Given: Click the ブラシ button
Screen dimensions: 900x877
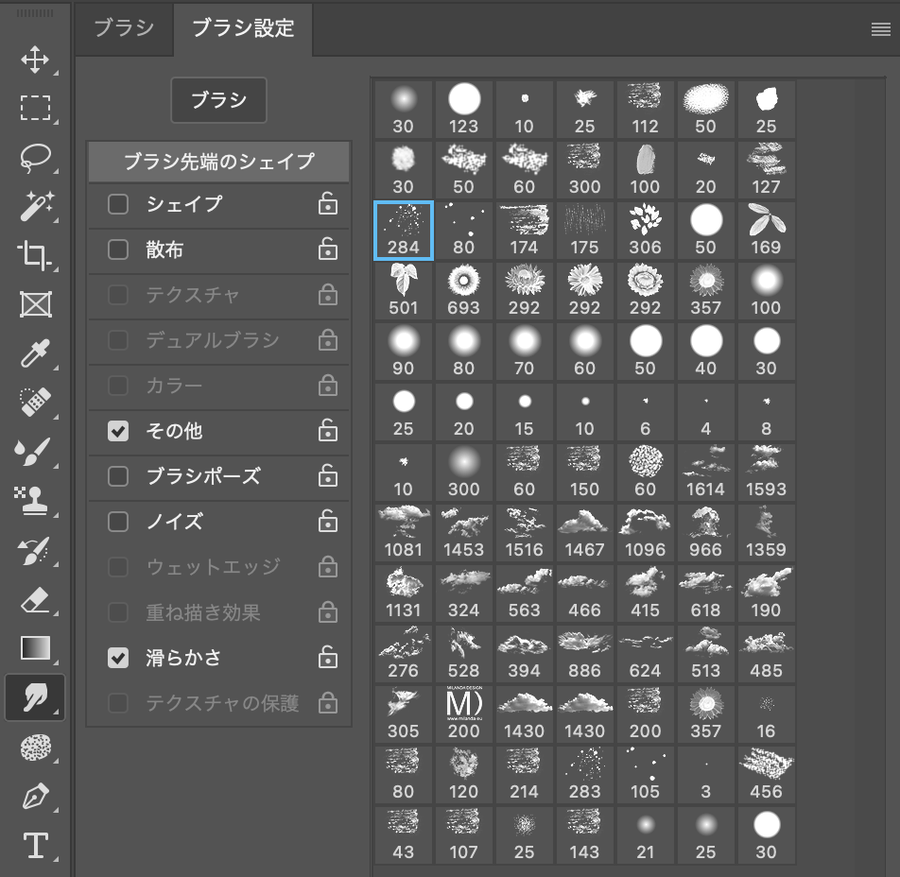Looking at the screenshot, I should [219, 100].
